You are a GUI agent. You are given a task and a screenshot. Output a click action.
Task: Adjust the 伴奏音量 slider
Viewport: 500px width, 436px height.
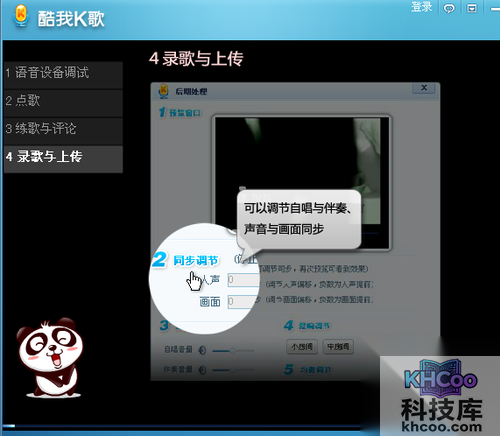coord(233,370)
